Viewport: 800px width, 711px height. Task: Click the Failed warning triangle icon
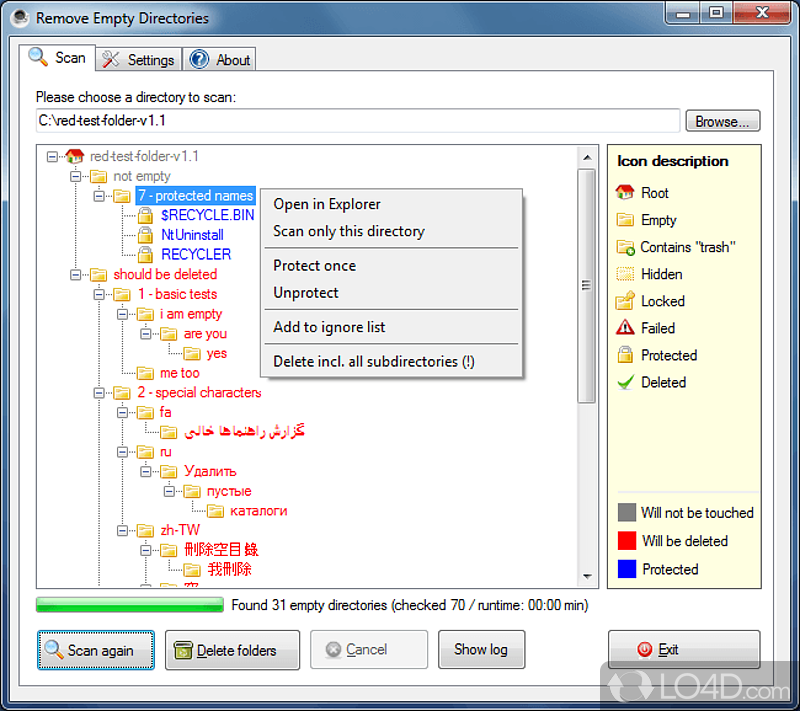point(623,328)
